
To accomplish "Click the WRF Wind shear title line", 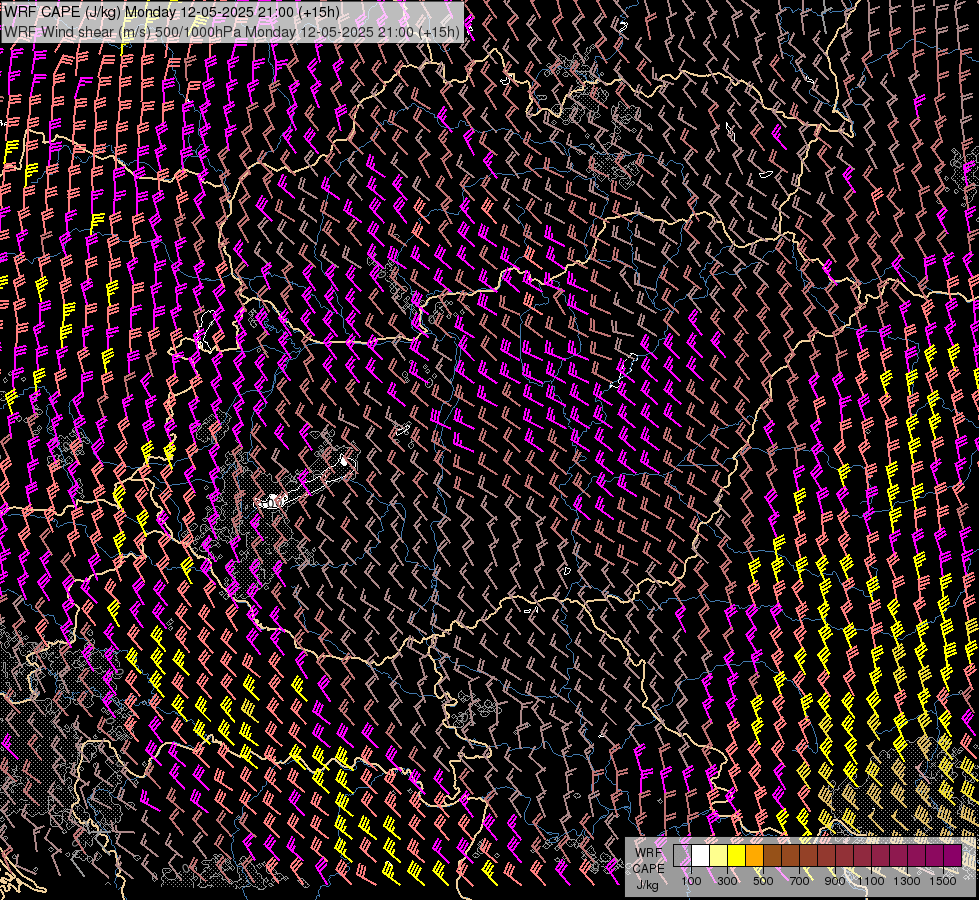I will point(232,31).
